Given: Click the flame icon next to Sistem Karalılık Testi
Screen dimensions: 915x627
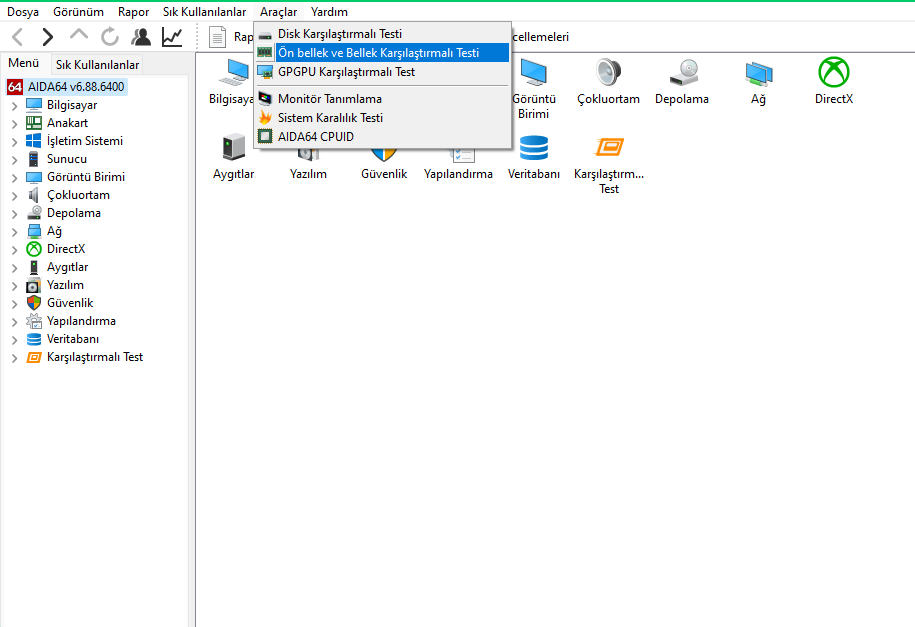Looking at the screenshot, I should [265, 117].
